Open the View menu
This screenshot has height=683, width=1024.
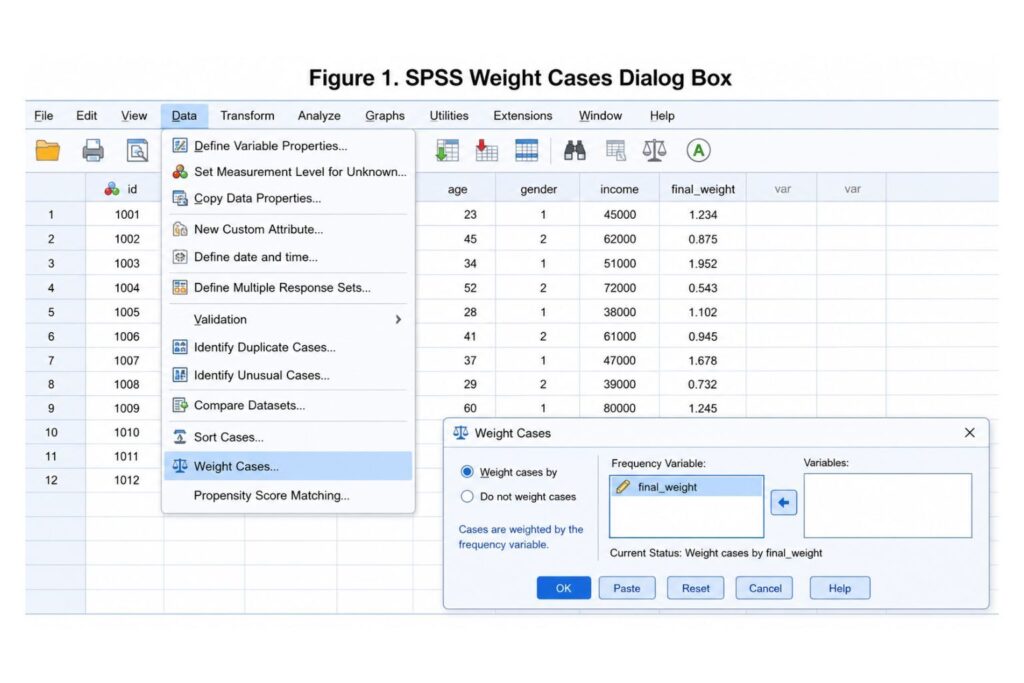click(134, 116)
